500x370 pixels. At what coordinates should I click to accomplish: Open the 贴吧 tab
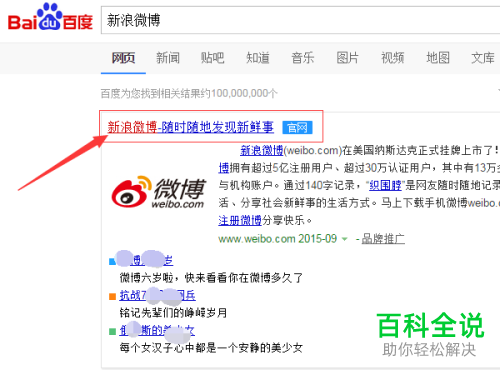click(x=213, y=58)
